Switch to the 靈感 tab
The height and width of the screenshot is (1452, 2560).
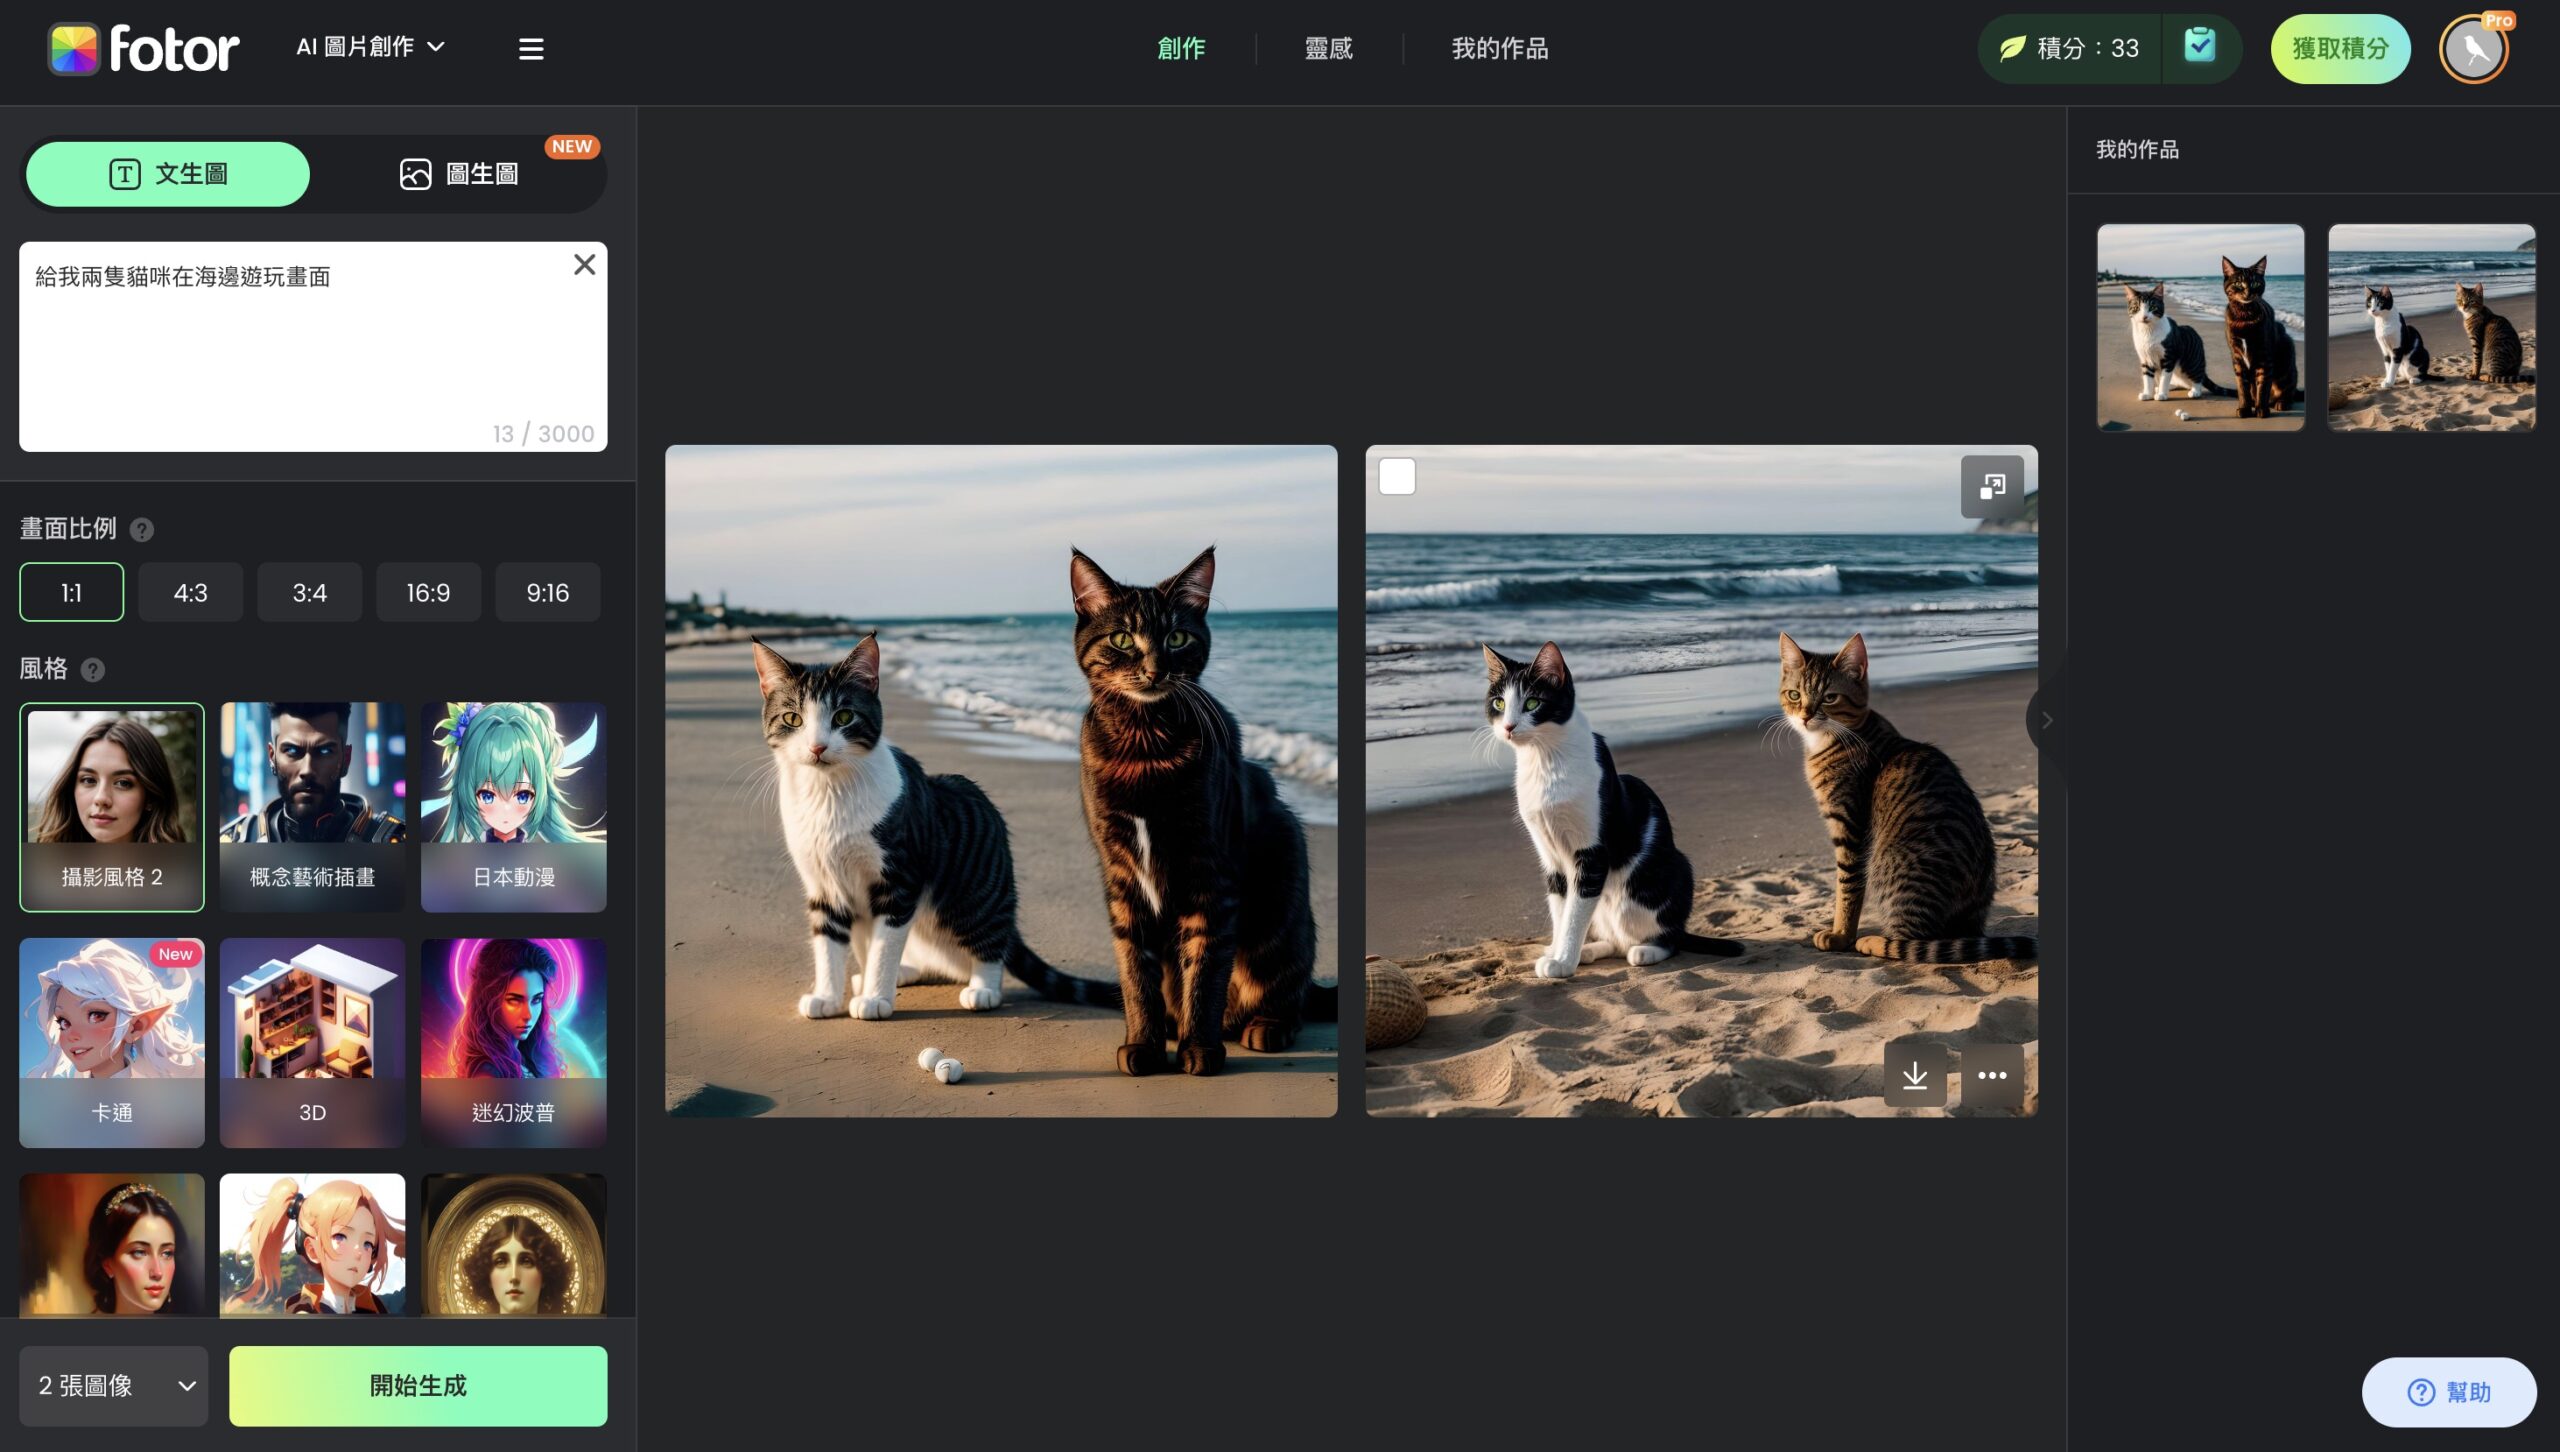pyautogui.click(x=1329, y=48)
